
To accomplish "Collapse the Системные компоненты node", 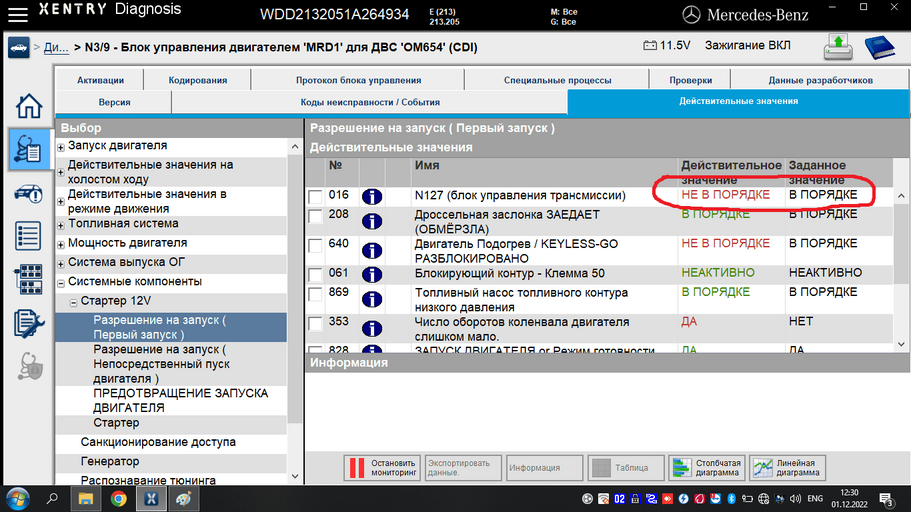I will click(61, 284).
